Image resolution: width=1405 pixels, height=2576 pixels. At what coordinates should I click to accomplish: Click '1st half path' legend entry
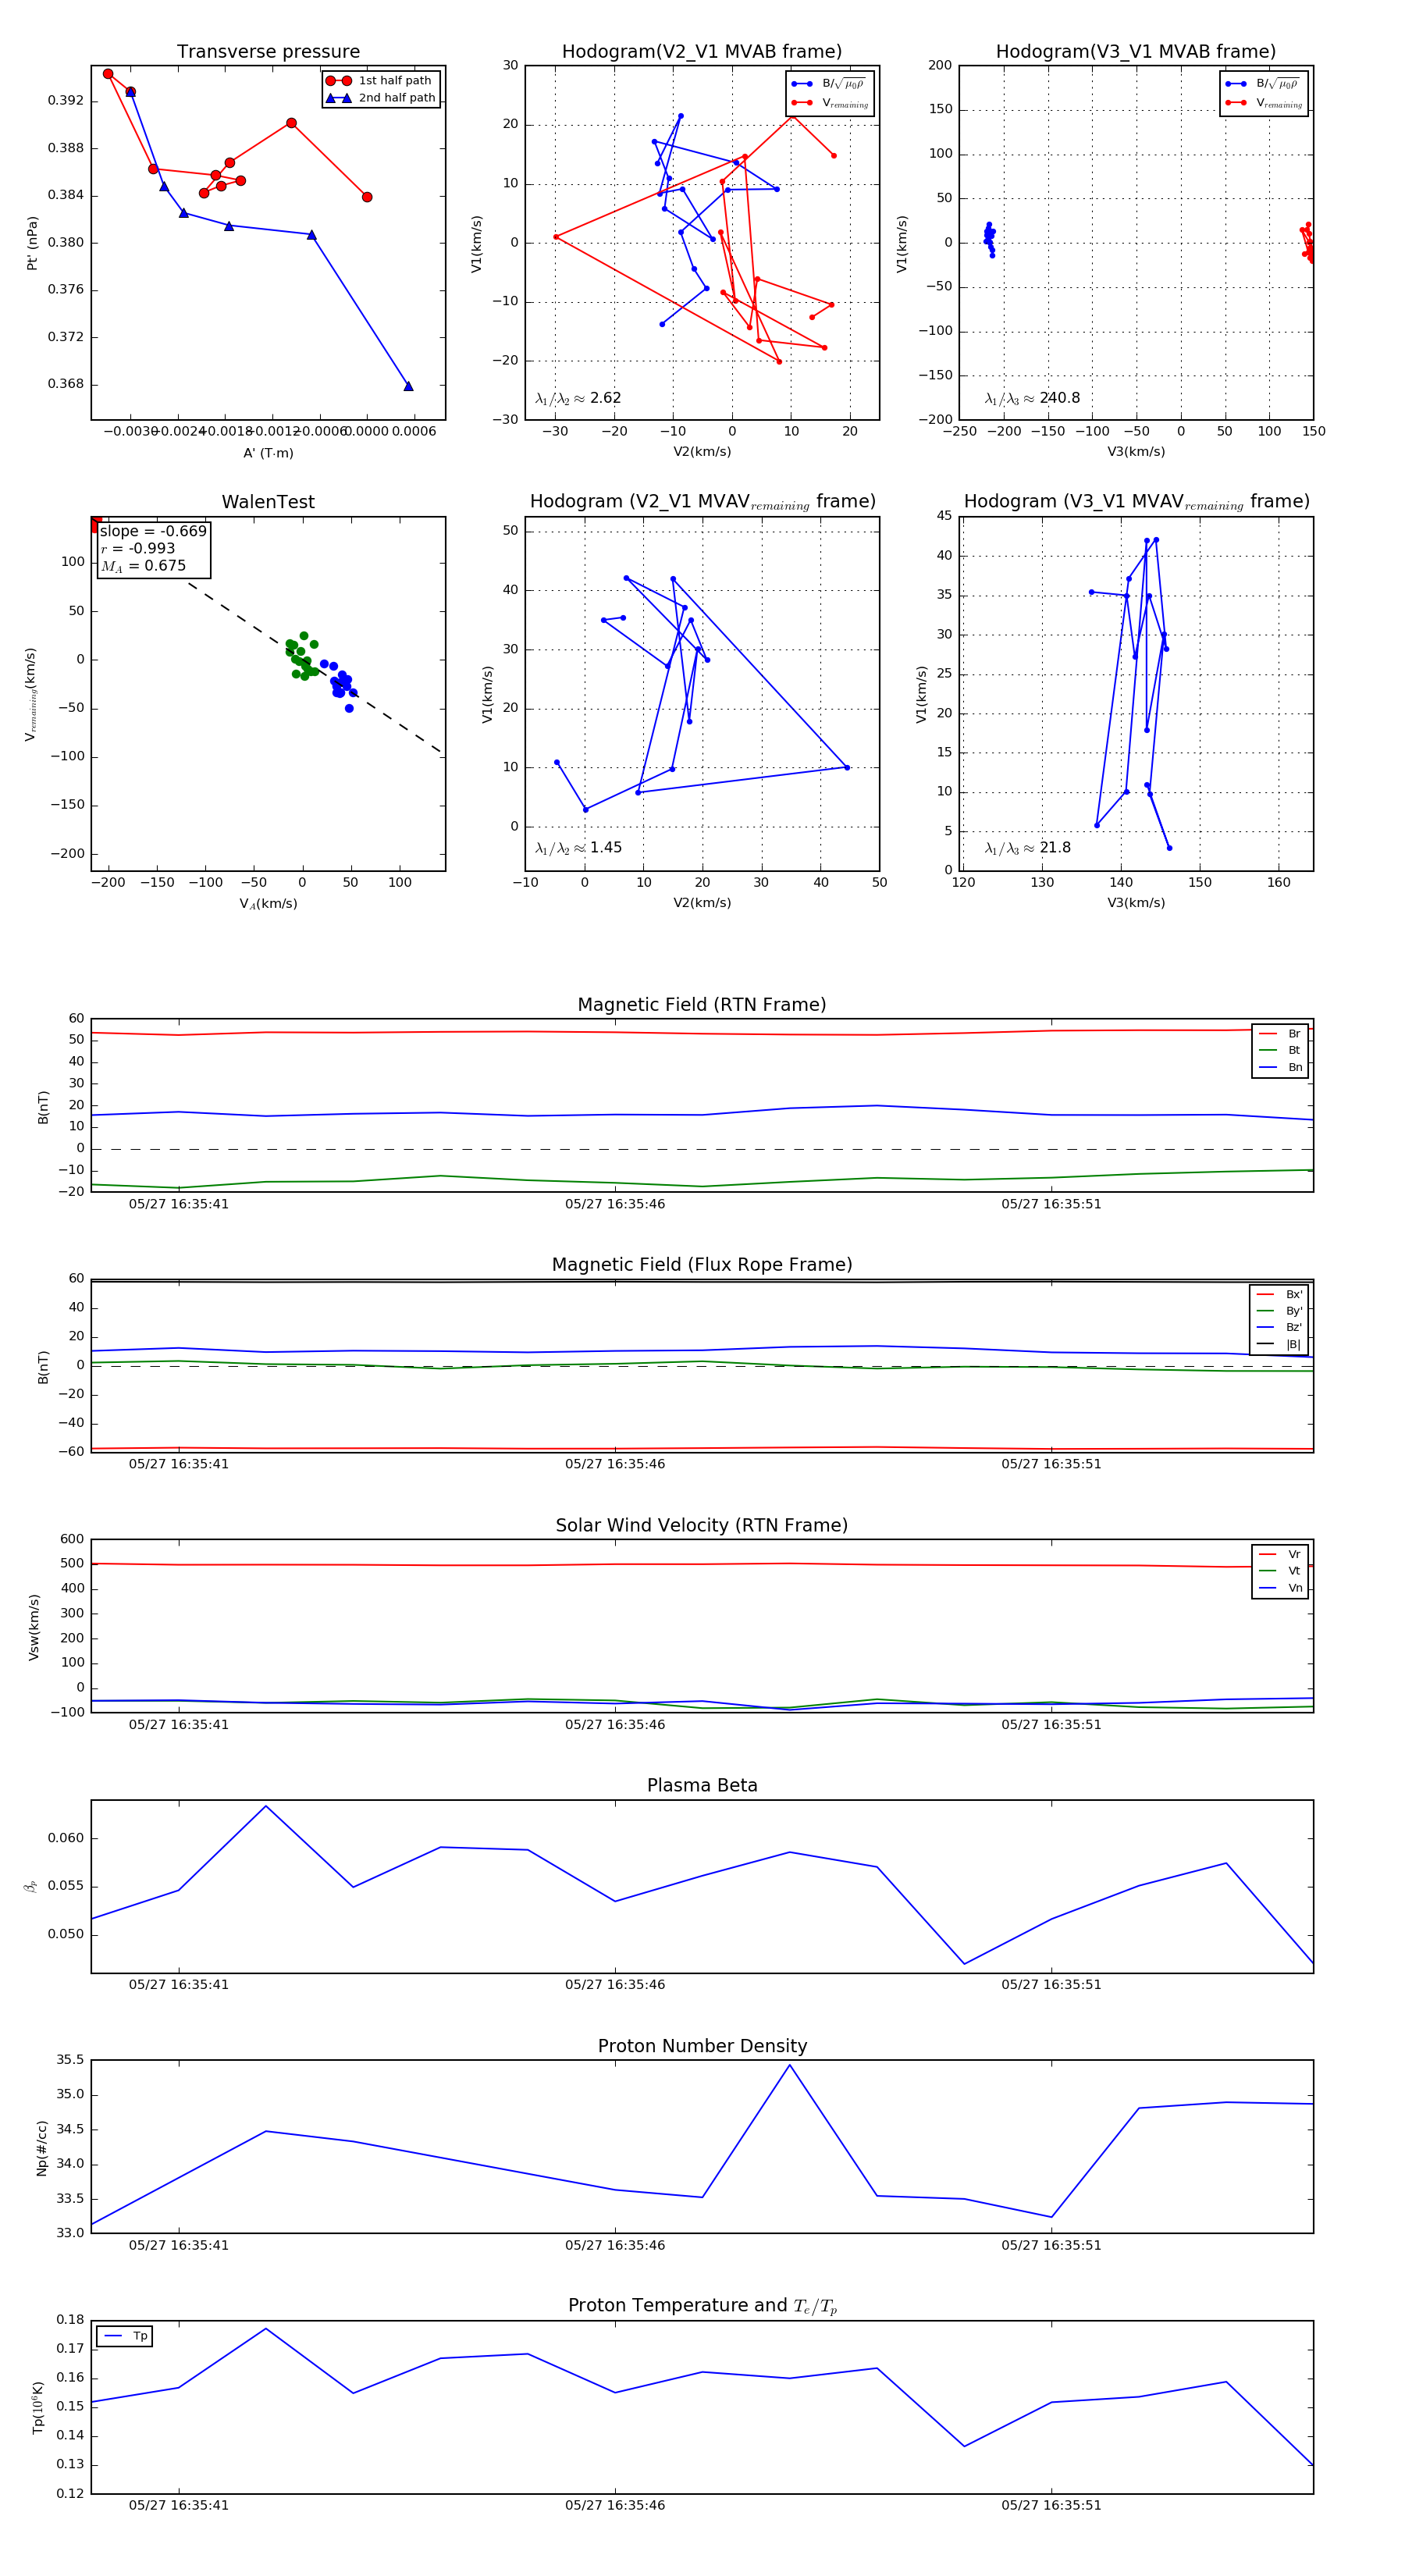click(381, 81)
